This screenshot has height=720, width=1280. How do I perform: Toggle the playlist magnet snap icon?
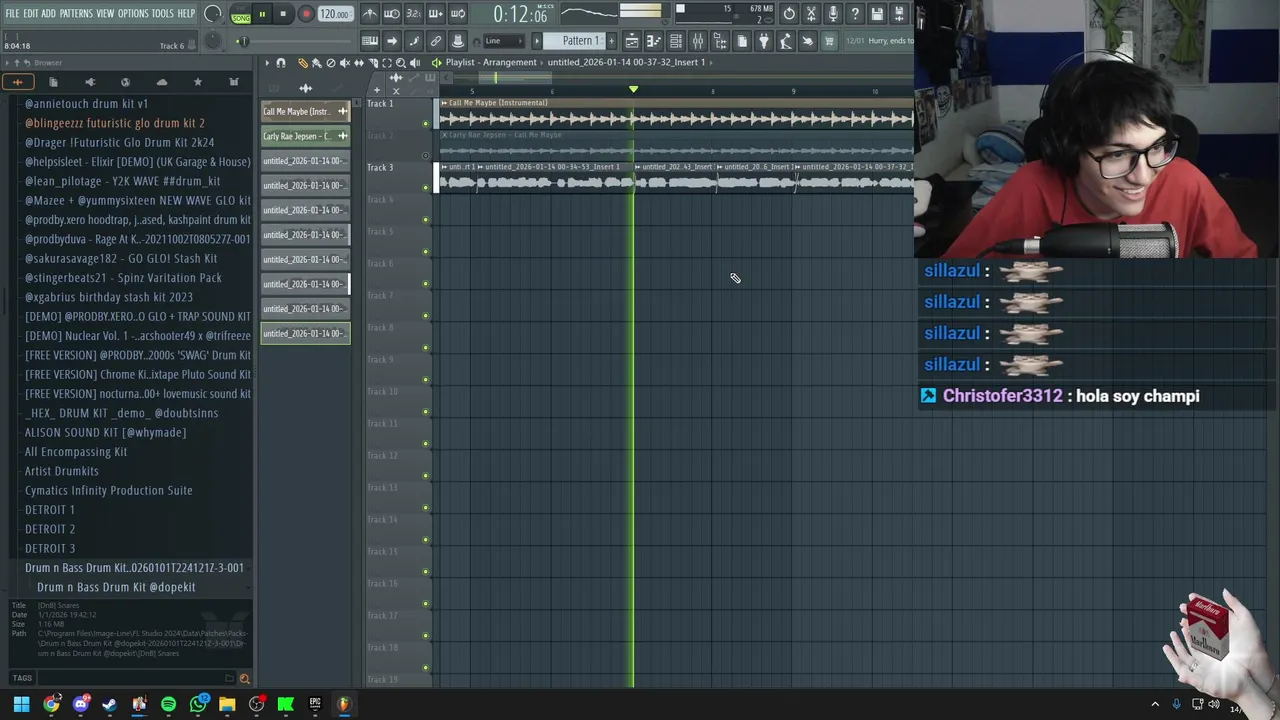click(281, 63)
